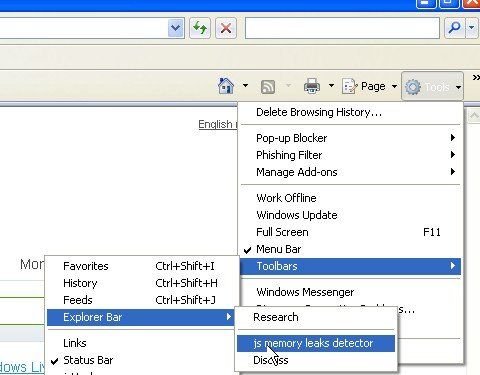Image resolution: width=480 pixels, height=375 pixels.
Task: Select Discuss in Explorer Bar submenu
Action: [316, 360]
